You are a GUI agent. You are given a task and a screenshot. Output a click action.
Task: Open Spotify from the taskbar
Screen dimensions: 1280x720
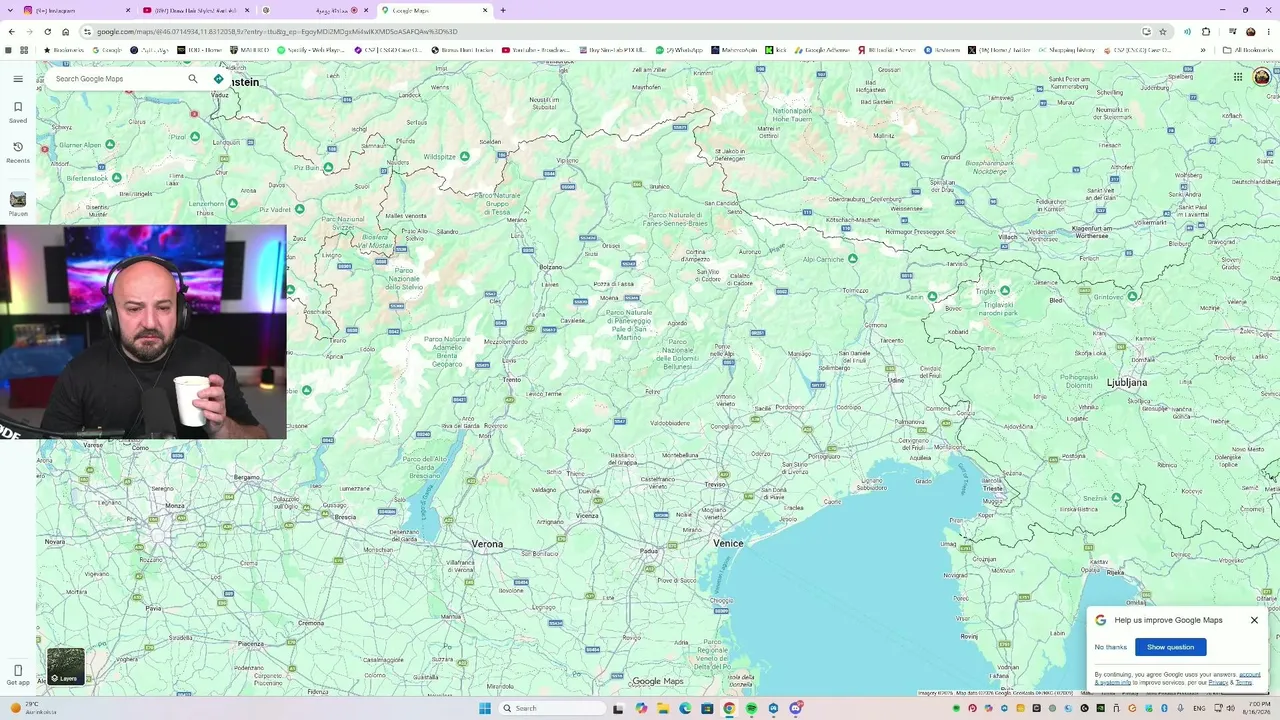tap(751, 708)
